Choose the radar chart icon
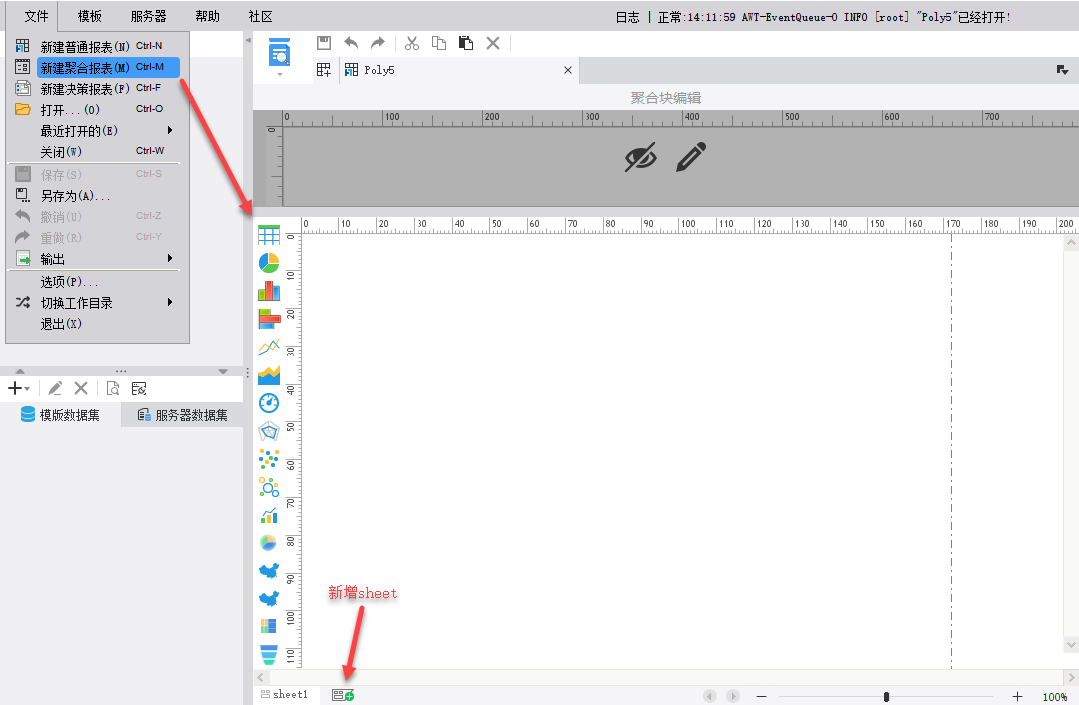 coord(269,431)
